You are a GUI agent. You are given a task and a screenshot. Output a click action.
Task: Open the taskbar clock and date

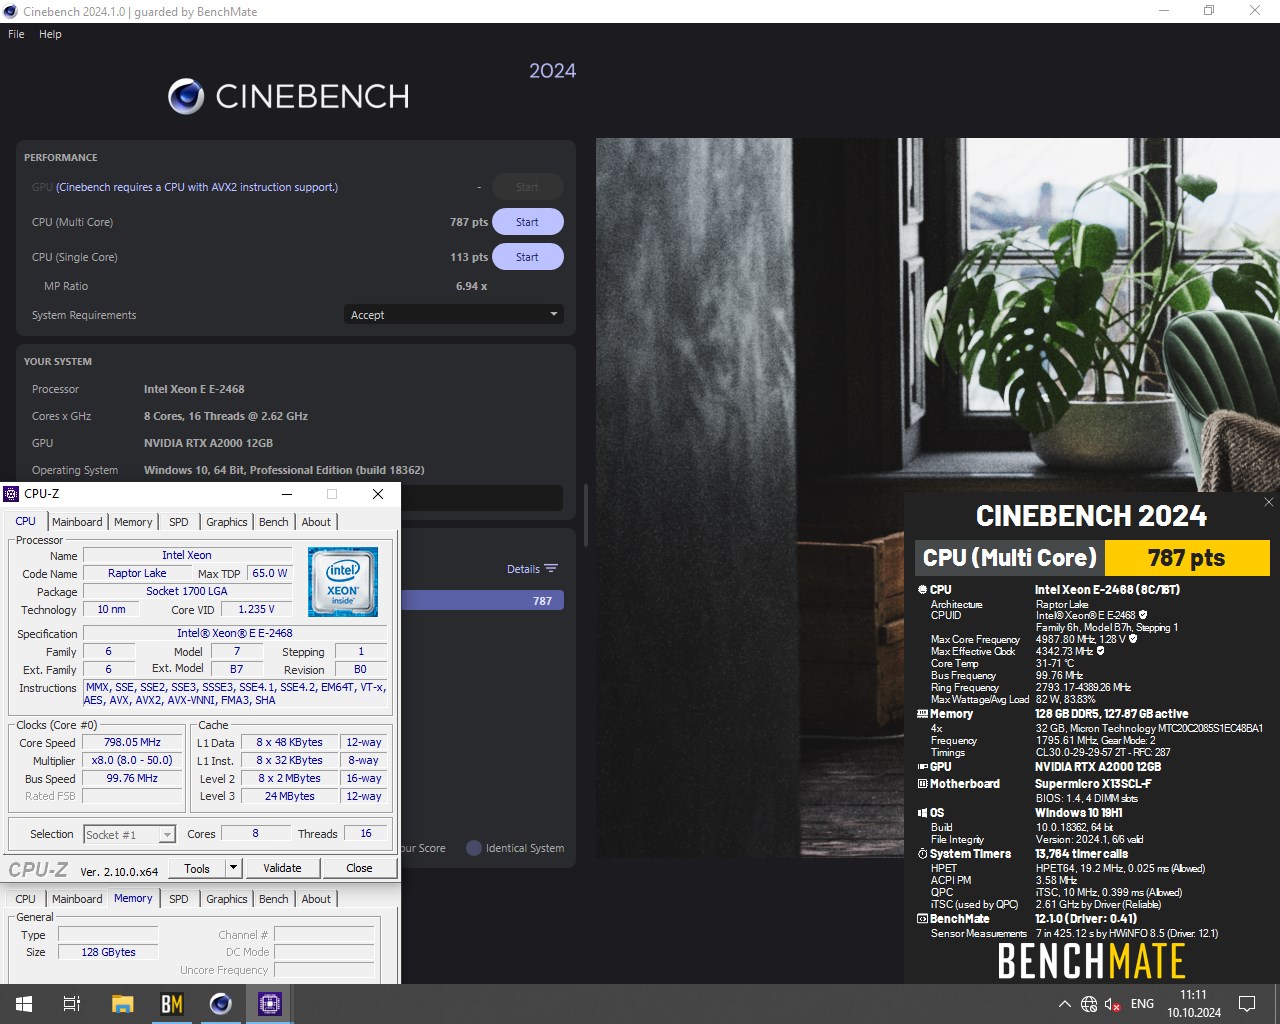pos(1194,1004)
